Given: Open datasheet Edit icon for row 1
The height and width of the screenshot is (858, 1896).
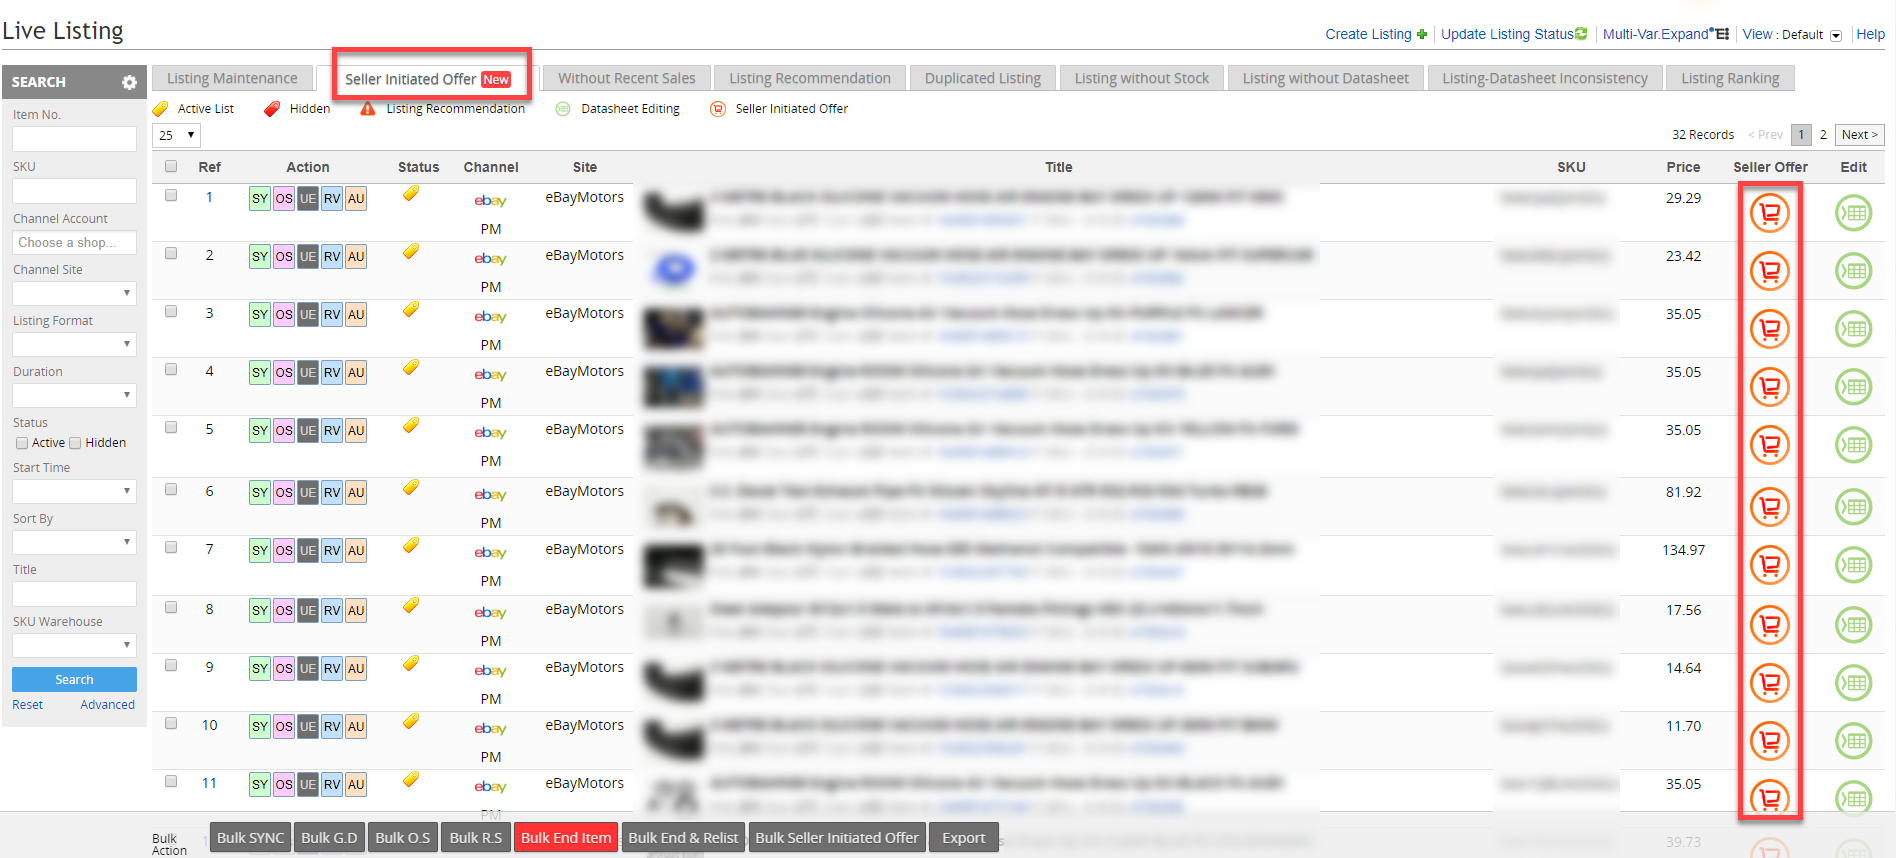Looking at the screenshot, I should tap(1854, 213).
